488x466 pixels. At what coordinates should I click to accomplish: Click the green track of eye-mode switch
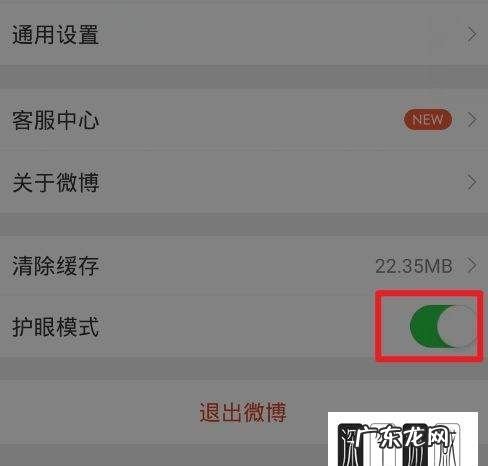coord(424,326)
